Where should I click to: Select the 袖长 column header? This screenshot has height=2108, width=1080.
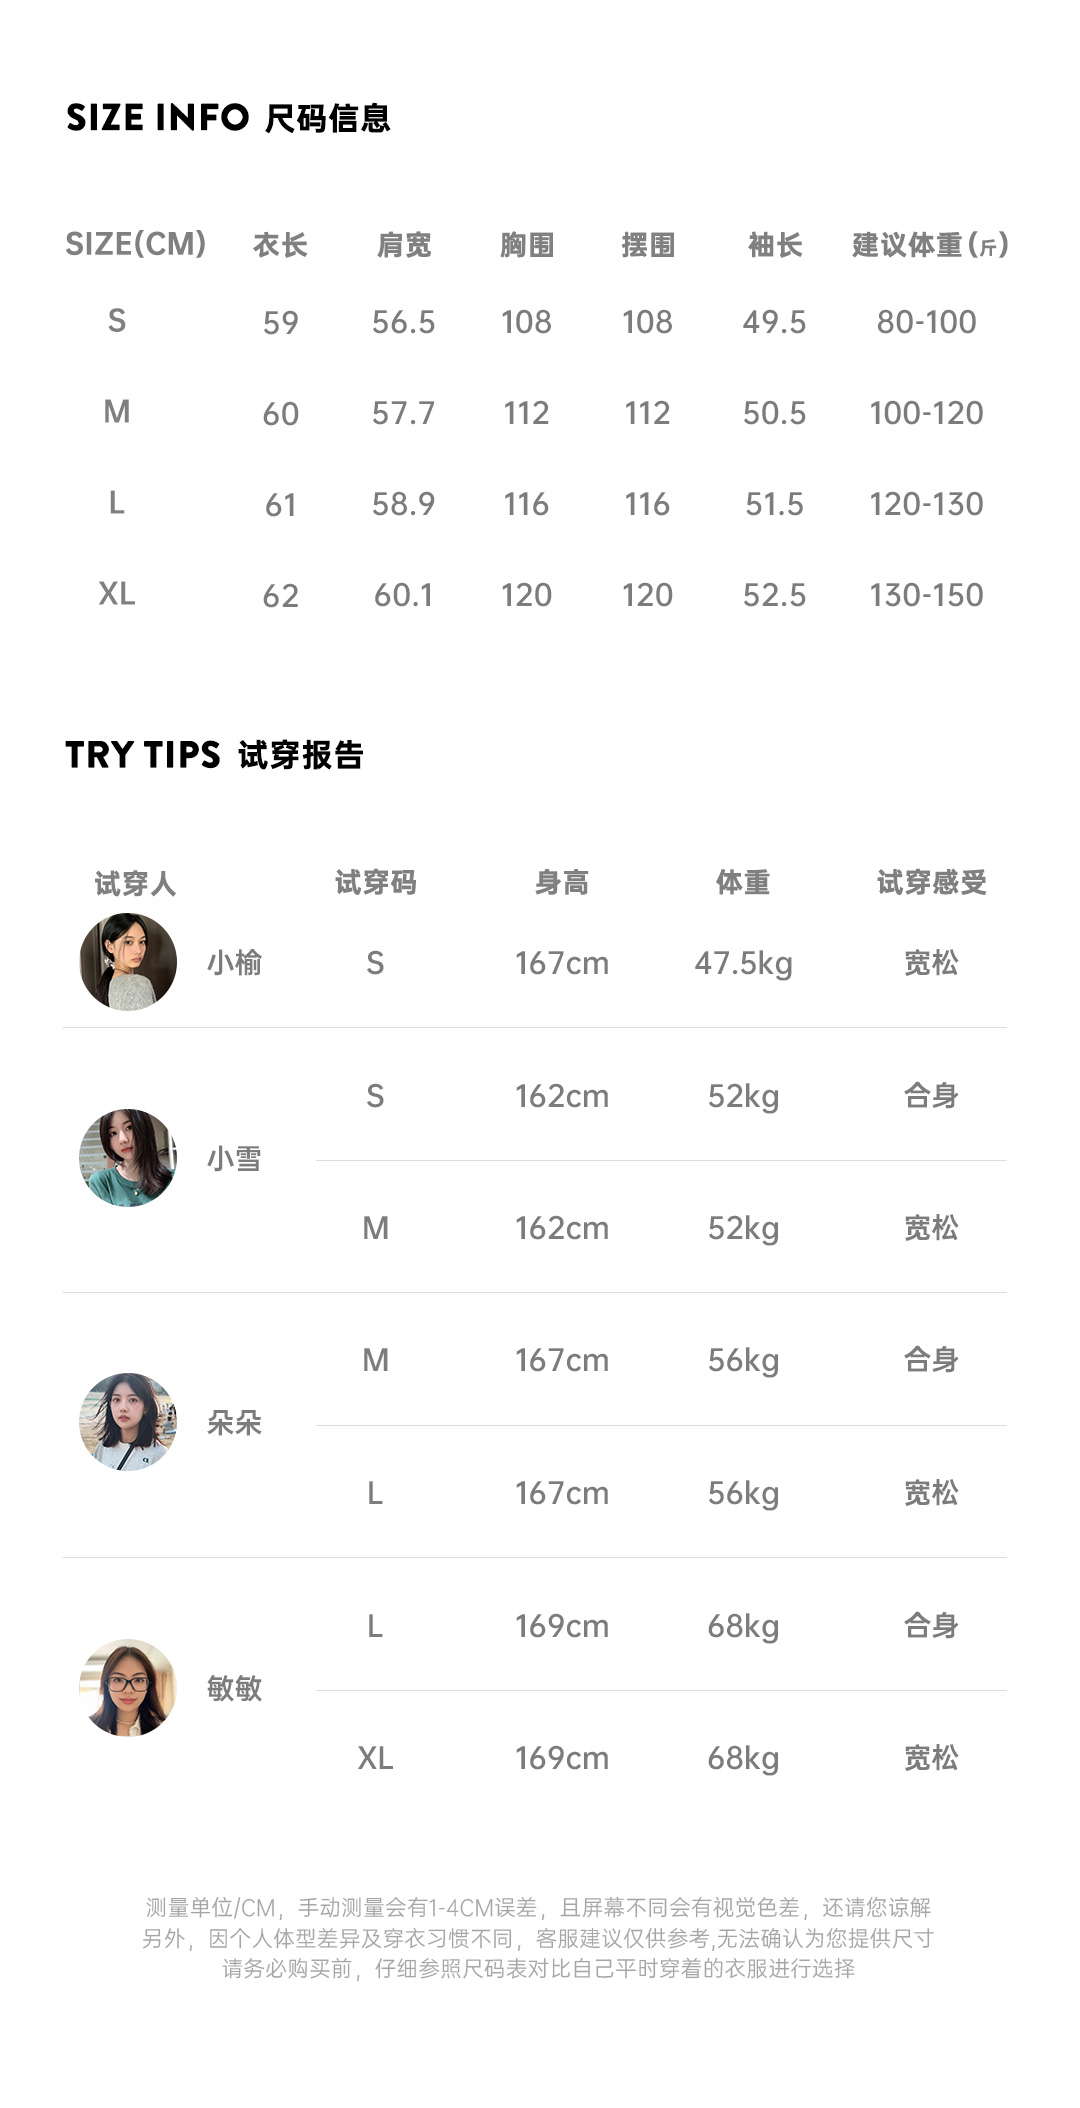coord(775,245)
